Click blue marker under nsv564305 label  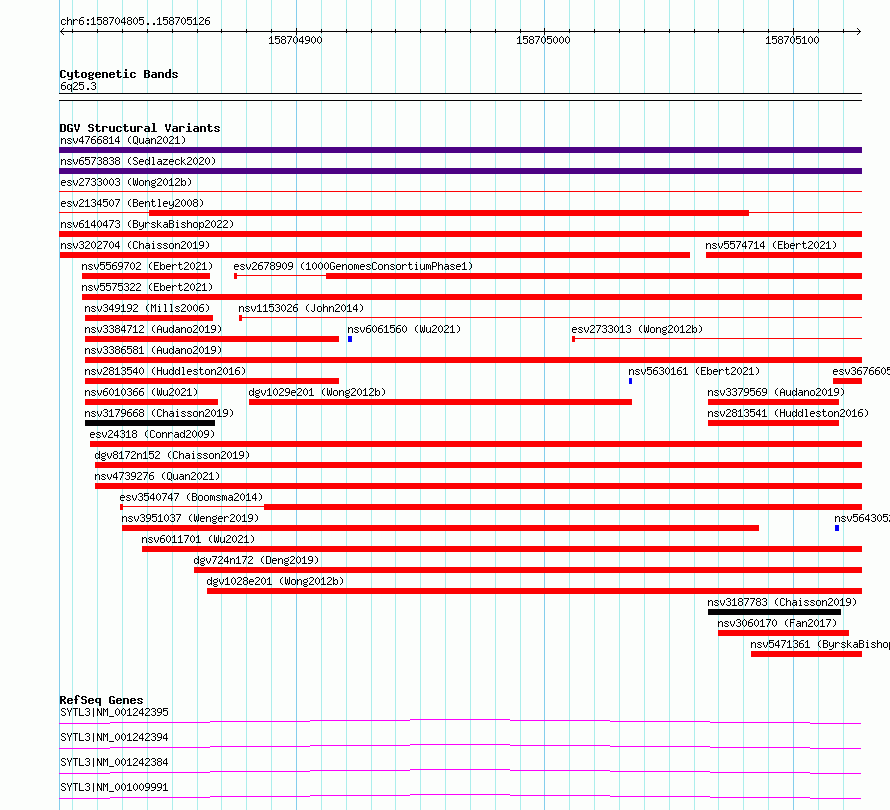click(837, 528)
